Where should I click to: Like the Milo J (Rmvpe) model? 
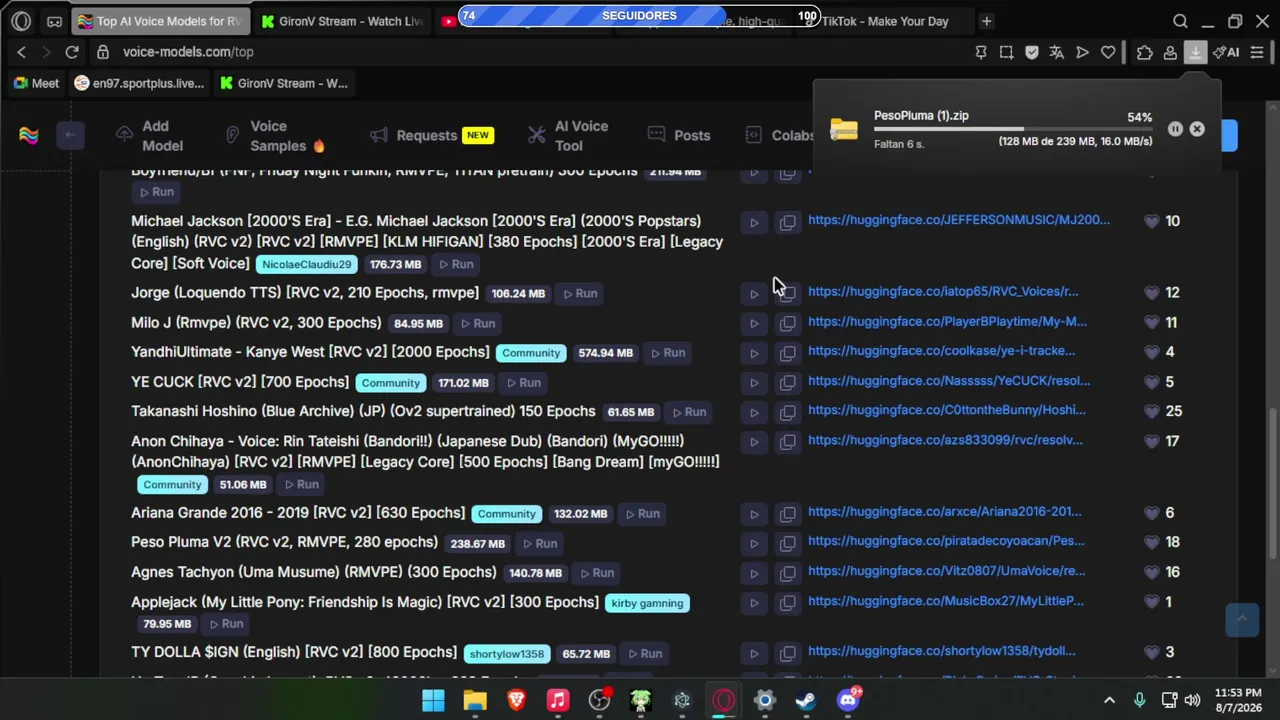click(1151, 322)
